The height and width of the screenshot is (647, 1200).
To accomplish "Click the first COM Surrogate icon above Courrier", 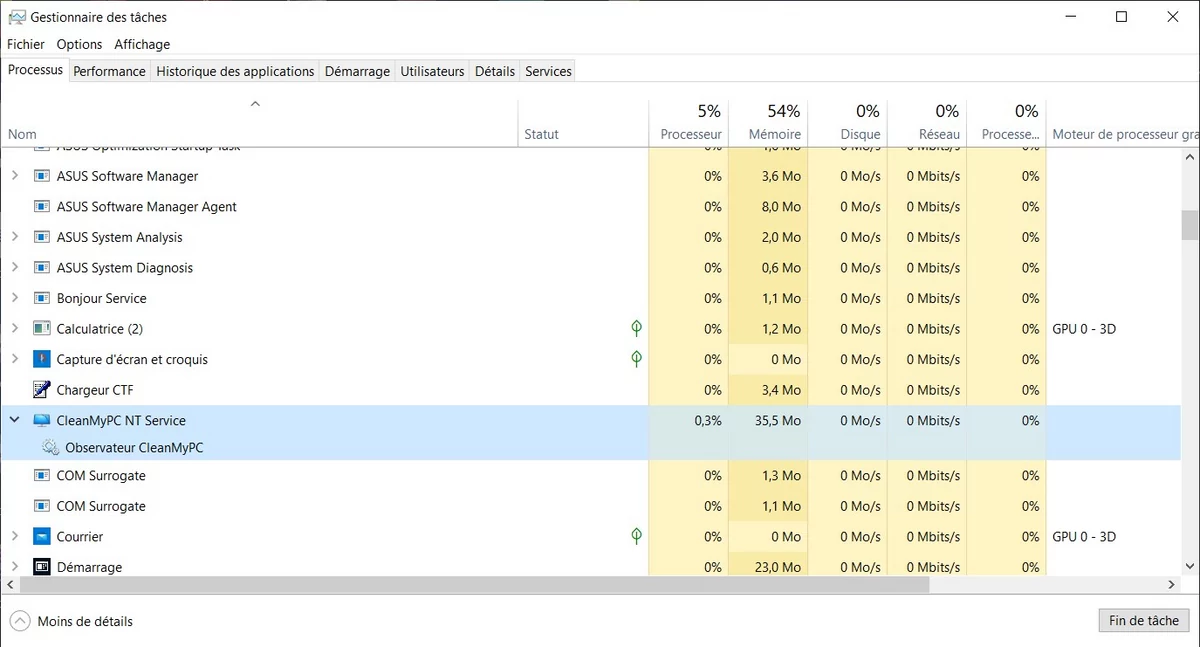I will (x=41, y=476).
